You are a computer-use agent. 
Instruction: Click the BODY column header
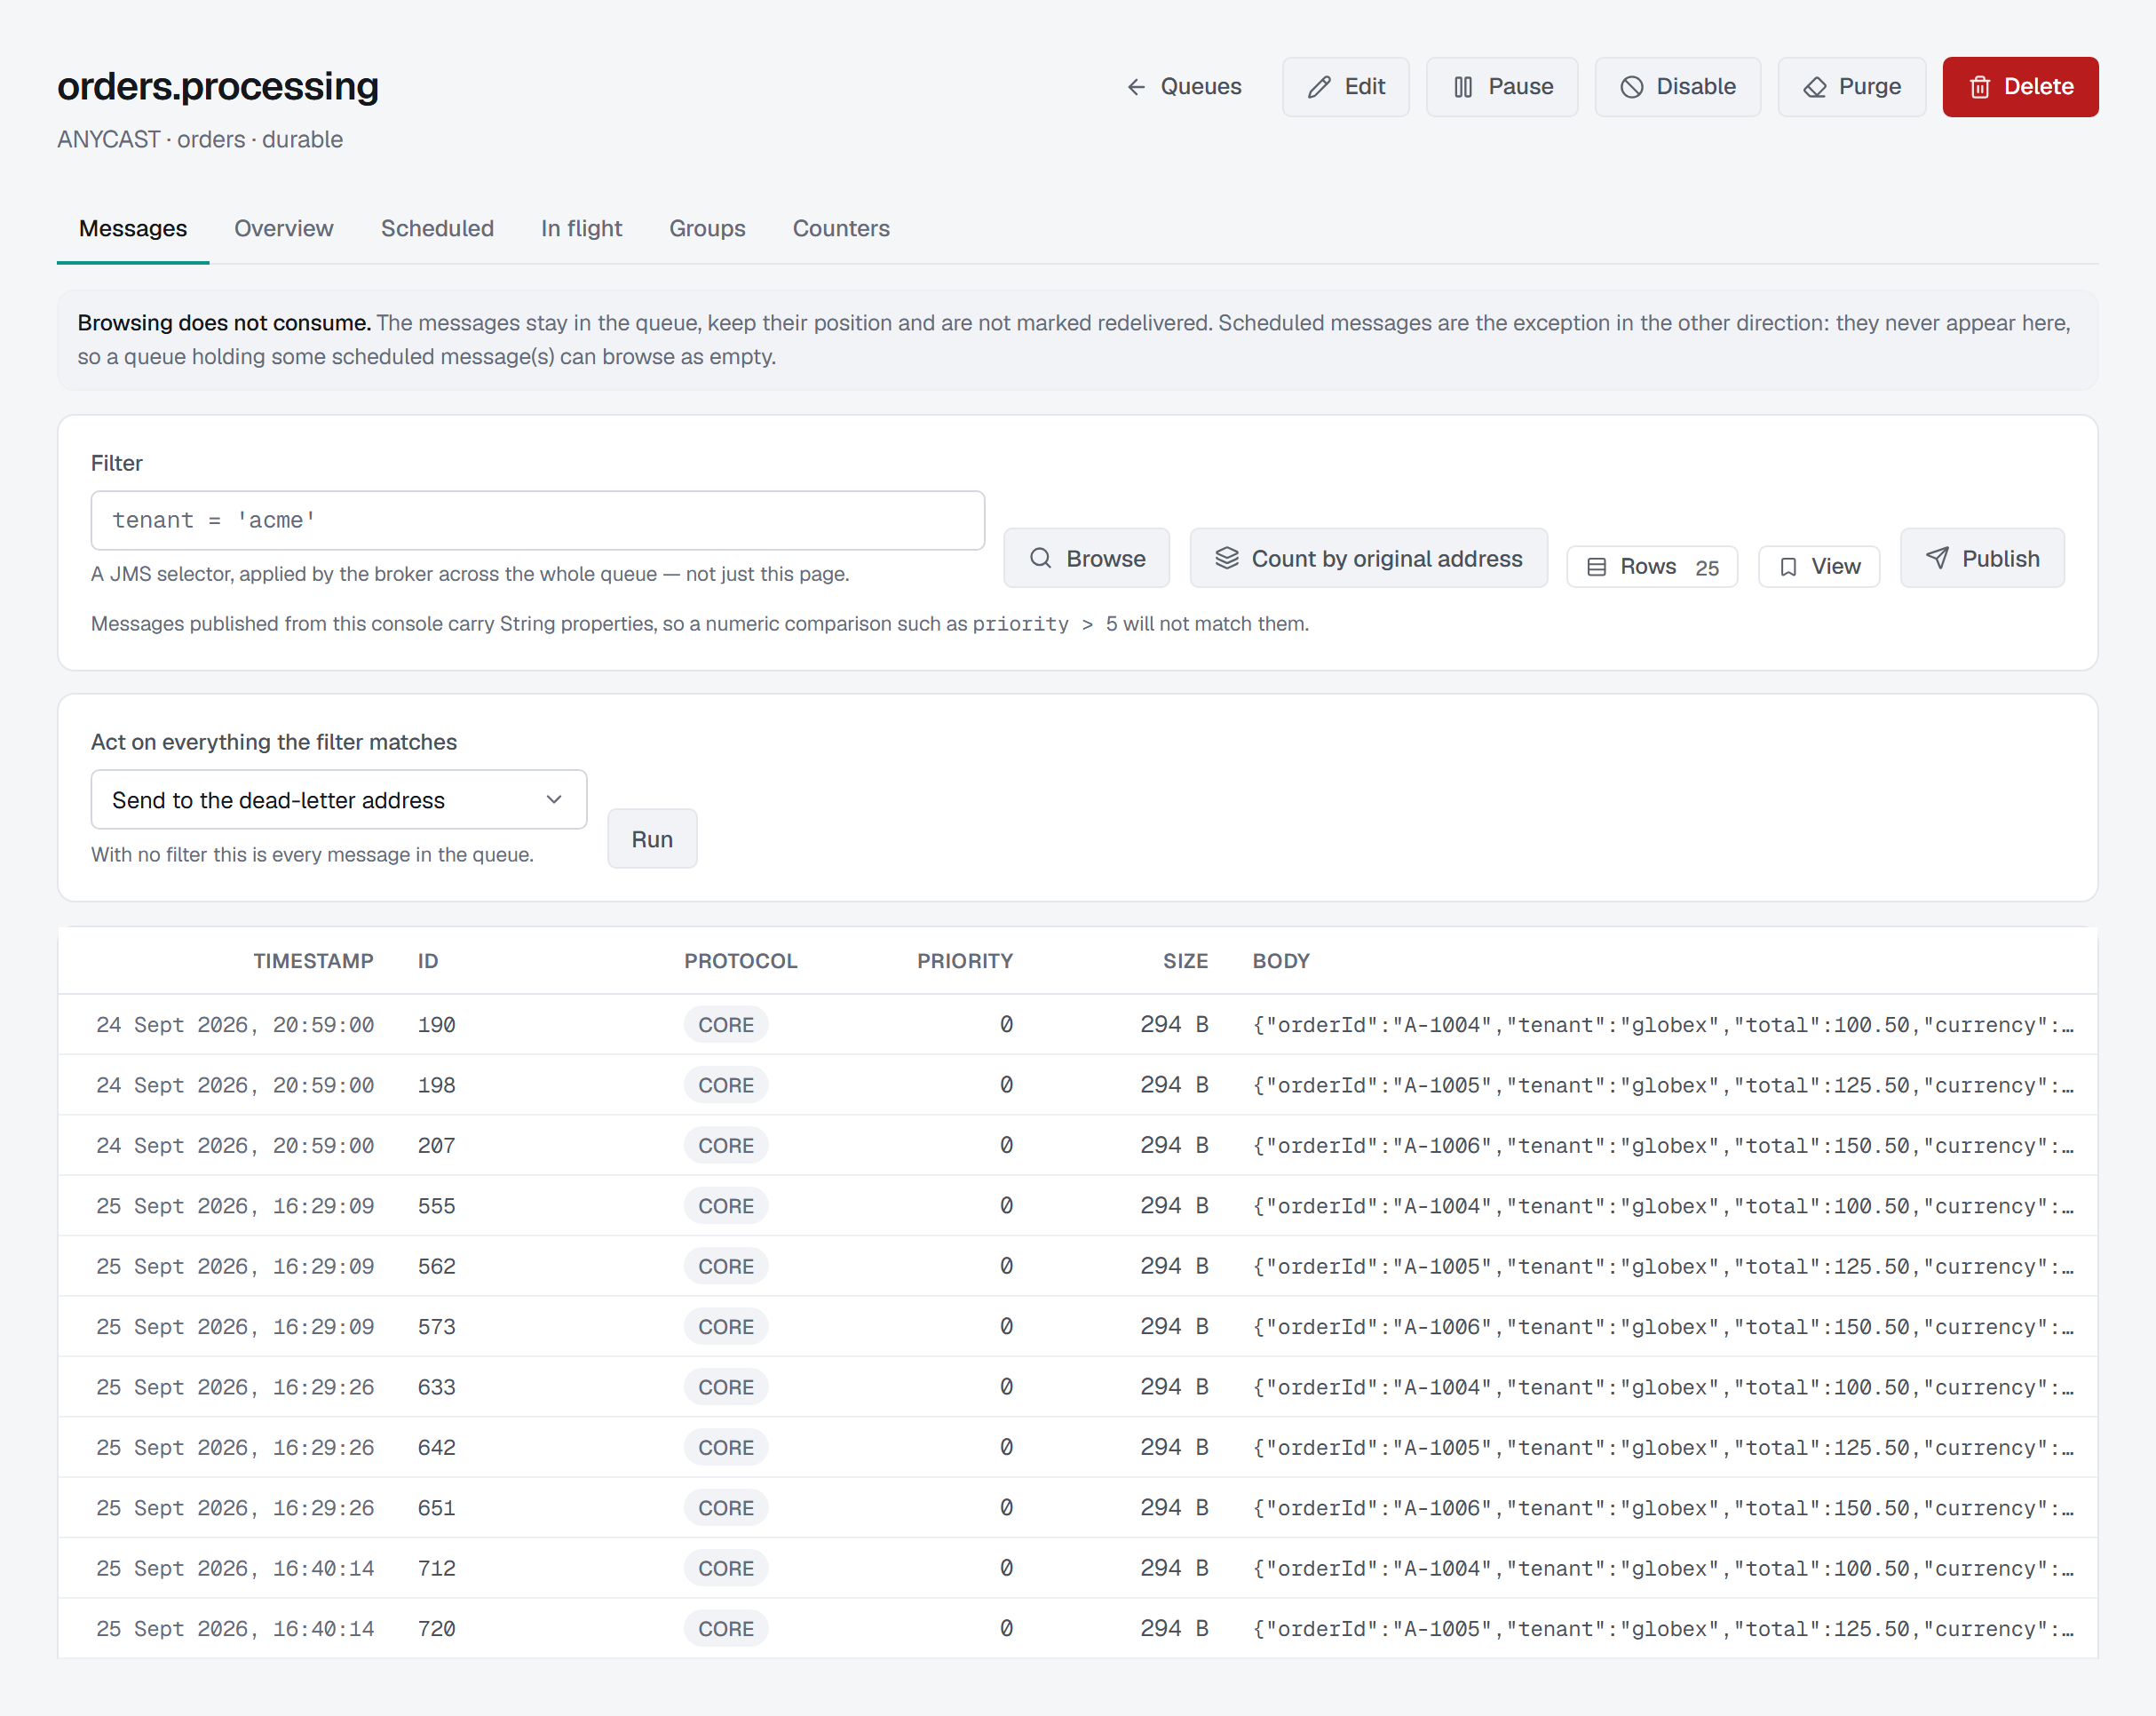(x=1281, y=961)
